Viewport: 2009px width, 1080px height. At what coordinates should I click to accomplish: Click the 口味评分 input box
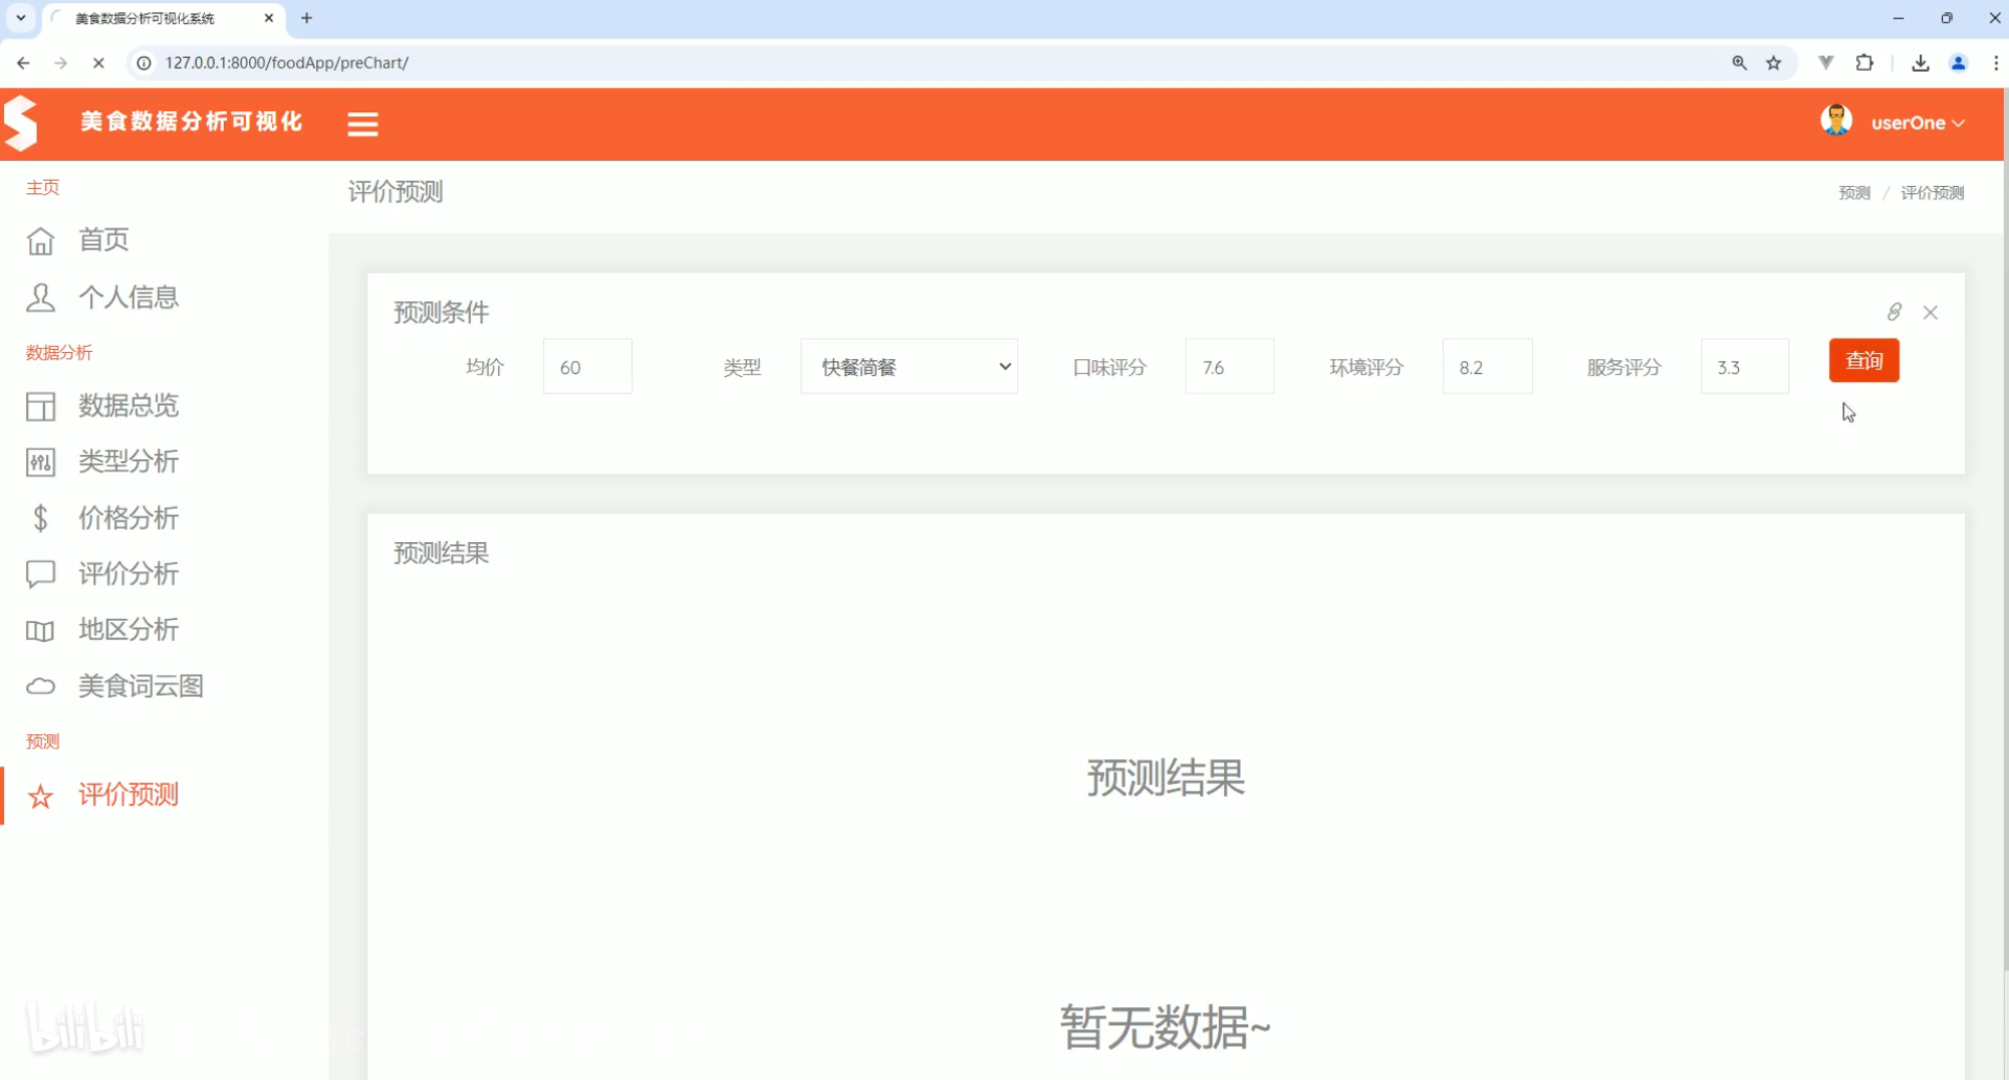[x=1228, y=367]
